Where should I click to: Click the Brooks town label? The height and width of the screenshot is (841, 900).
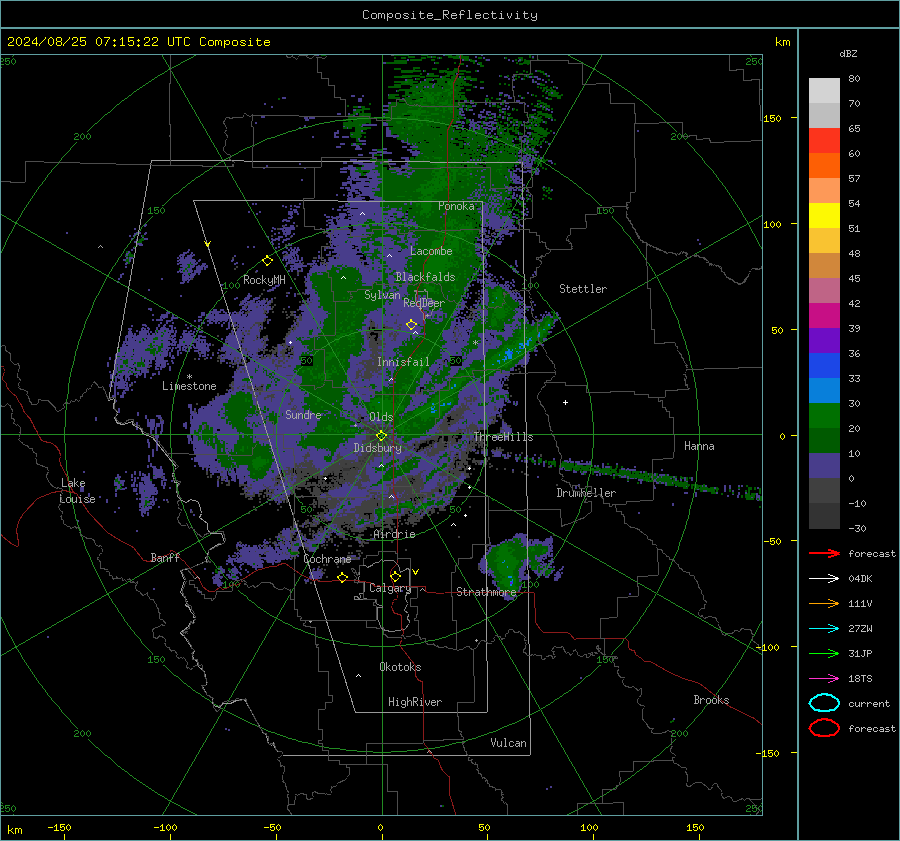pos(711,700)
